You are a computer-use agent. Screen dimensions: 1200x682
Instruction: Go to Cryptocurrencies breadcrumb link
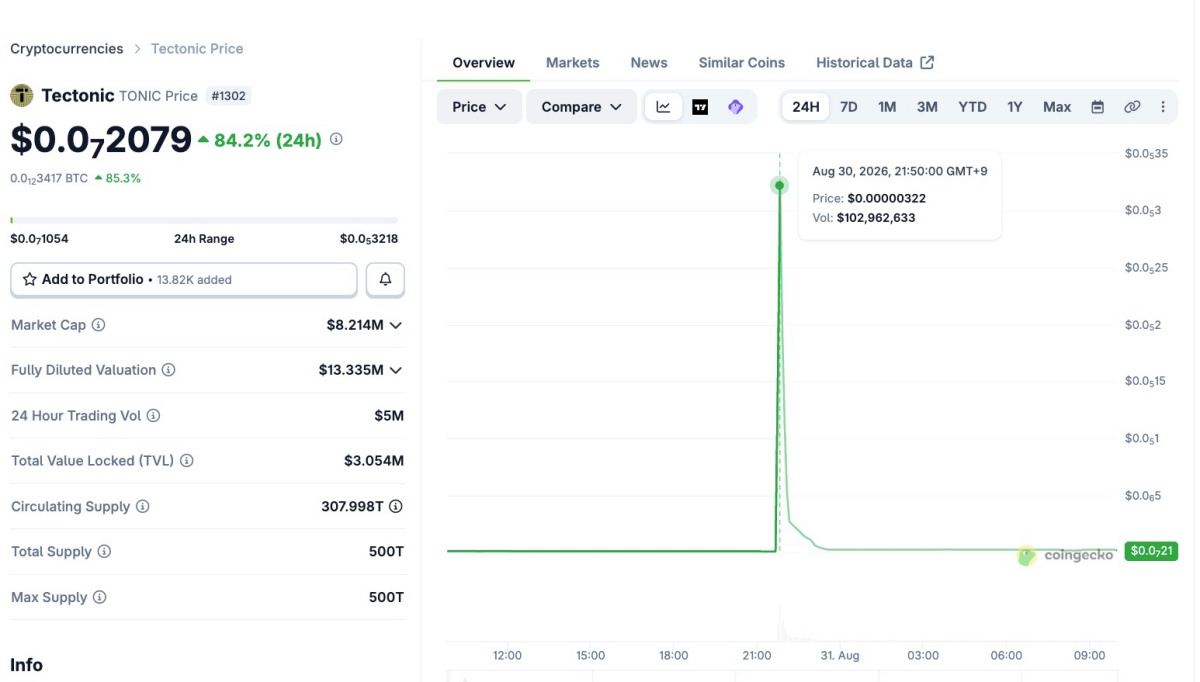[67, 48]
